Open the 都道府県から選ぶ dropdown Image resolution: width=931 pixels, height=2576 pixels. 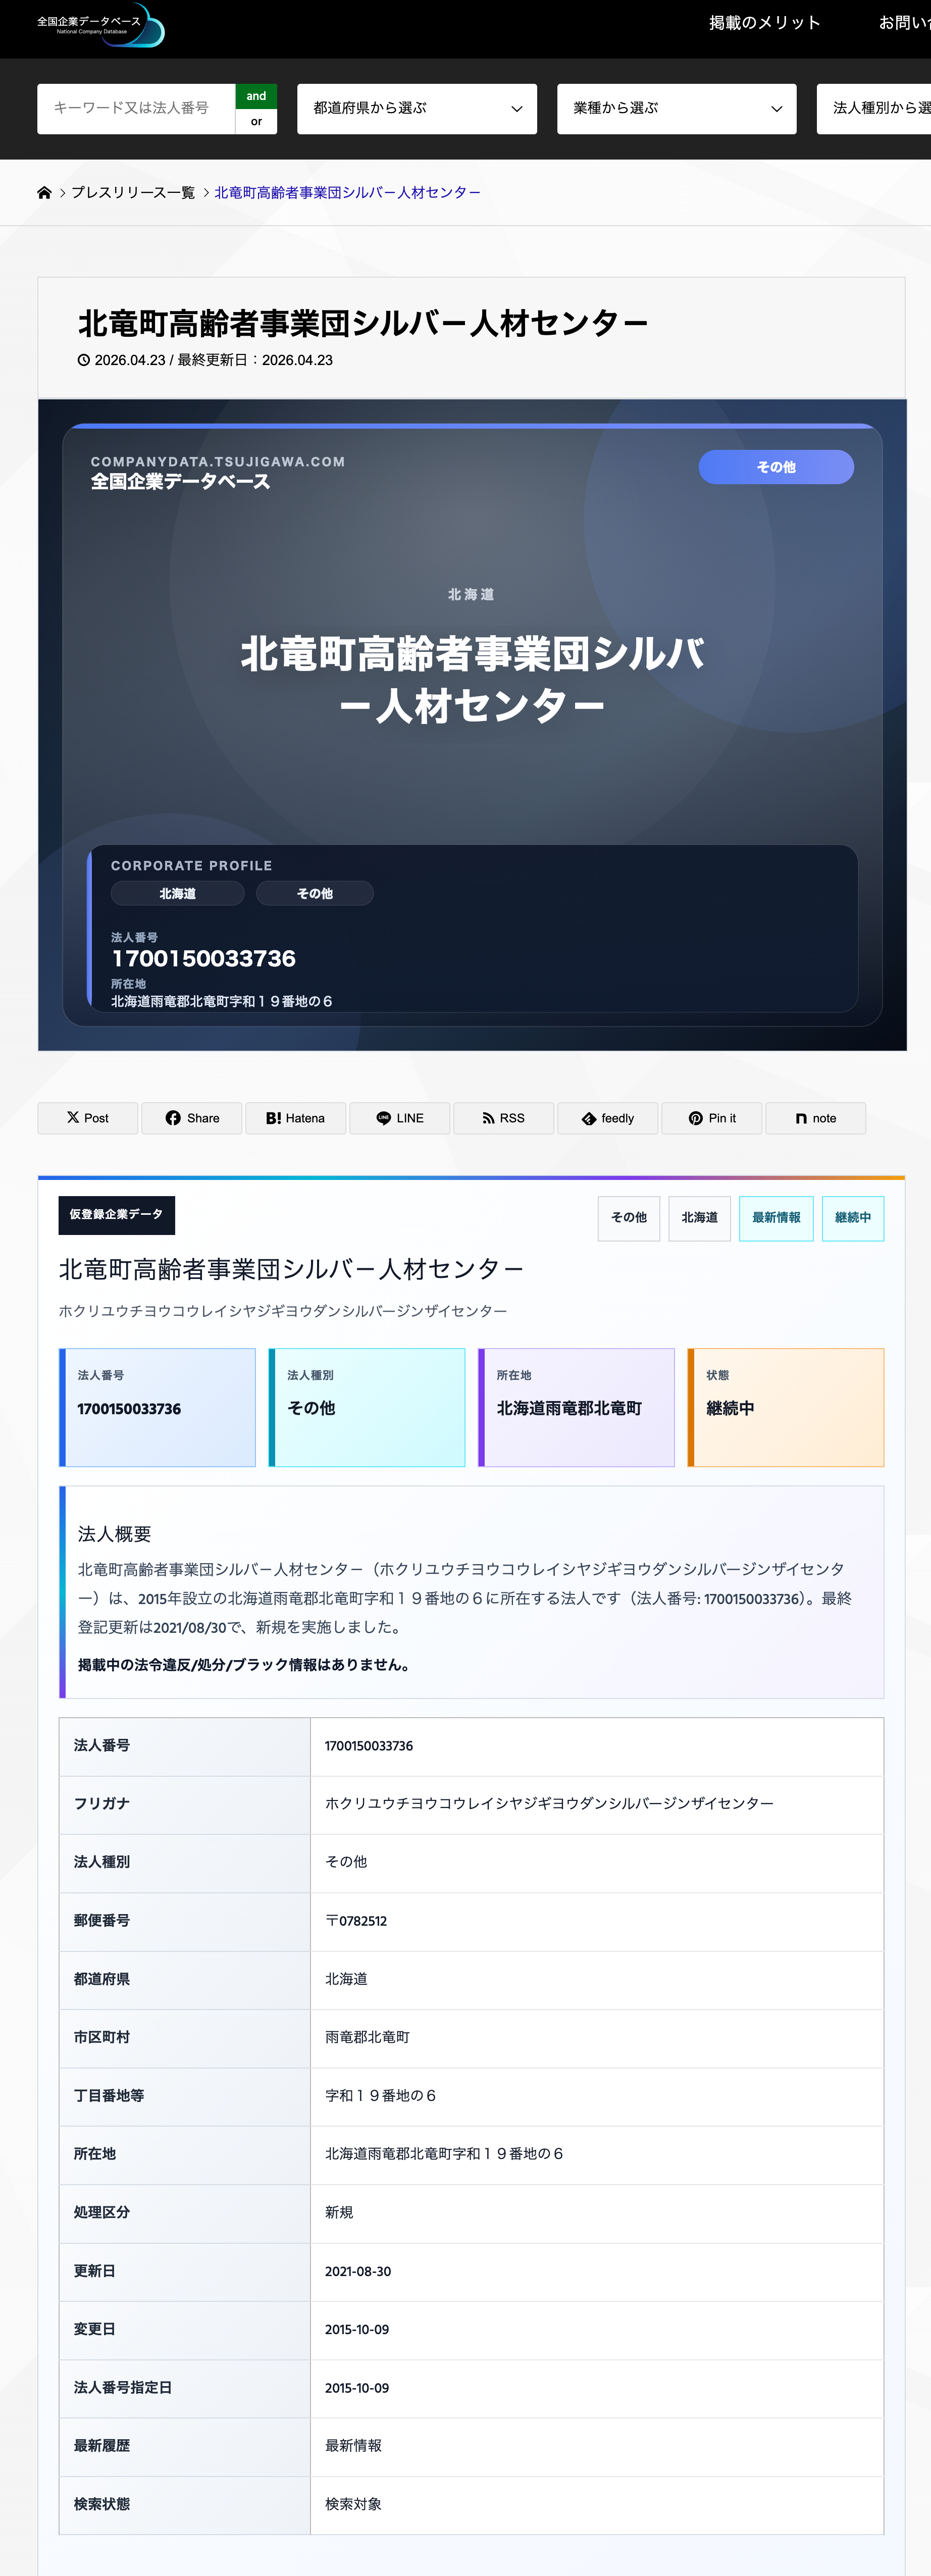(416, 108)
